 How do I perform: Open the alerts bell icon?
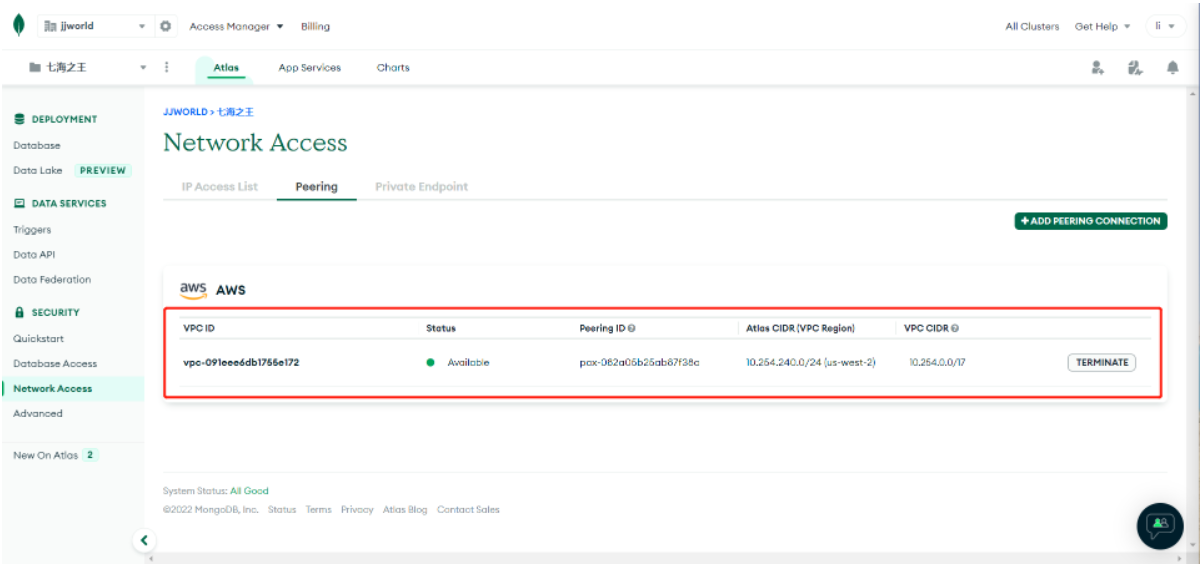[1172, 68]
